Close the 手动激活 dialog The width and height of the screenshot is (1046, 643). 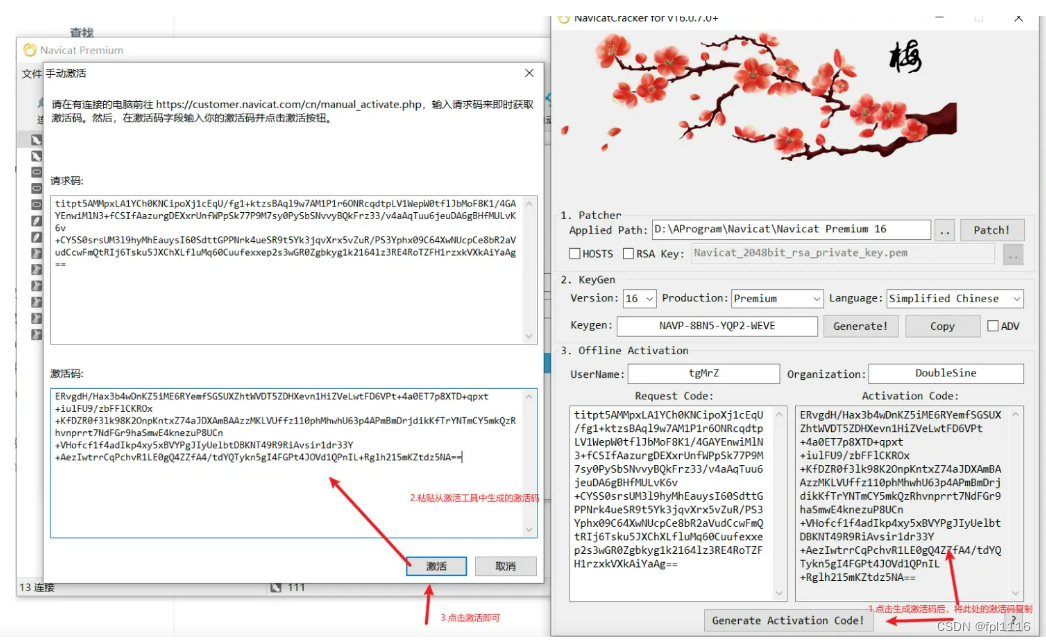tap(529, 73)
